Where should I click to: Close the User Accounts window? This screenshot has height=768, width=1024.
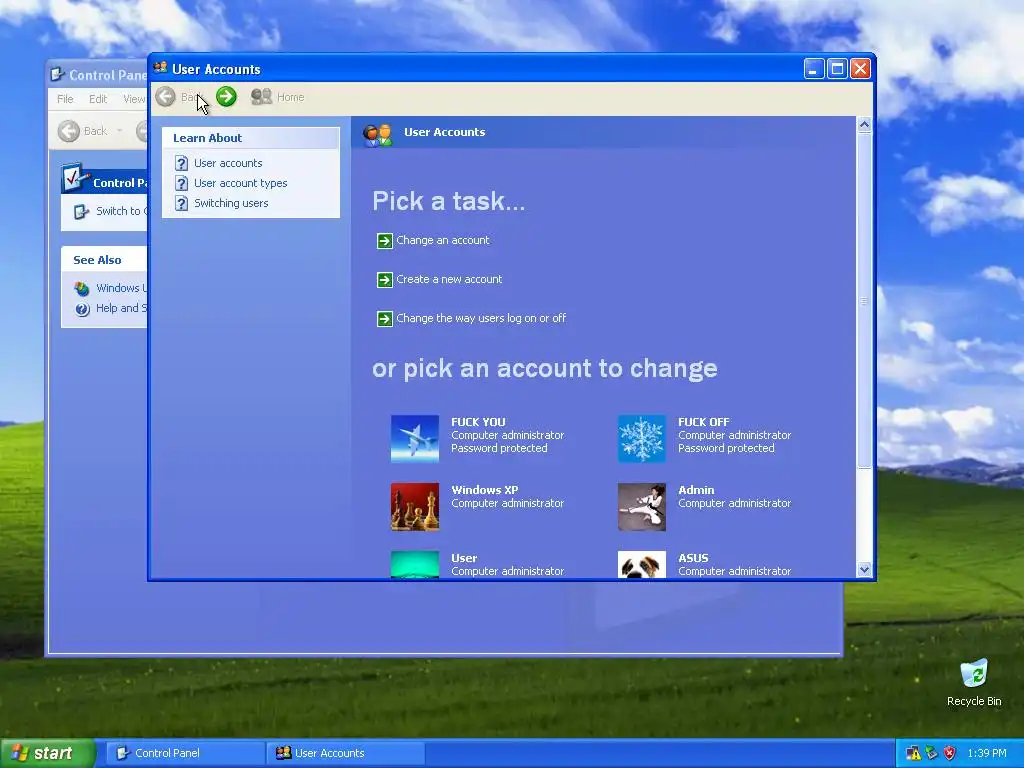pyautogui.click(x=860, y=69)
